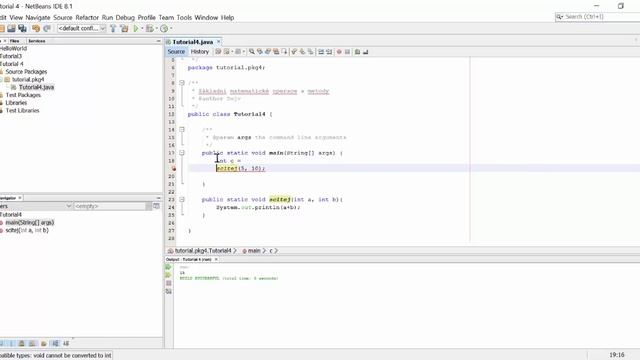Screen dimensions: 640x360
Task: Switch to Source view
Action: [x=176, y=51]
